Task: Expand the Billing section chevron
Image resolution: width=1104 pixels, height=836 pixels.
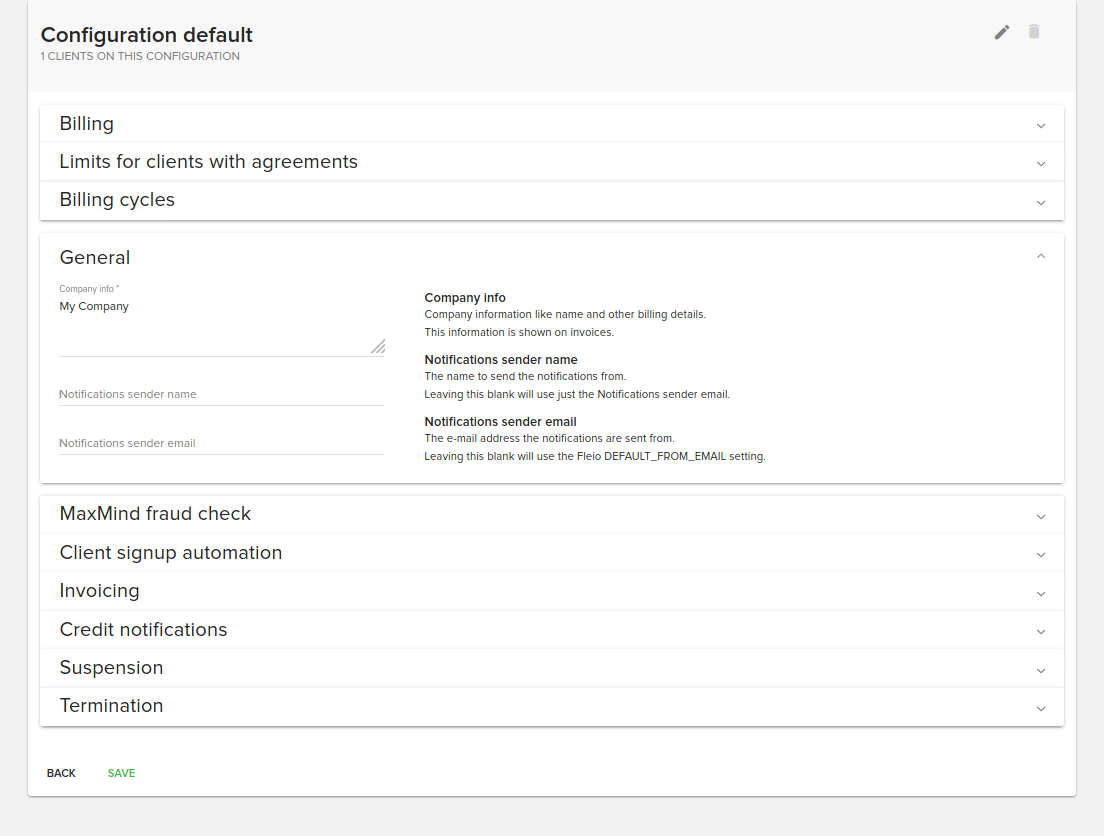Action: pos(1041,126)
